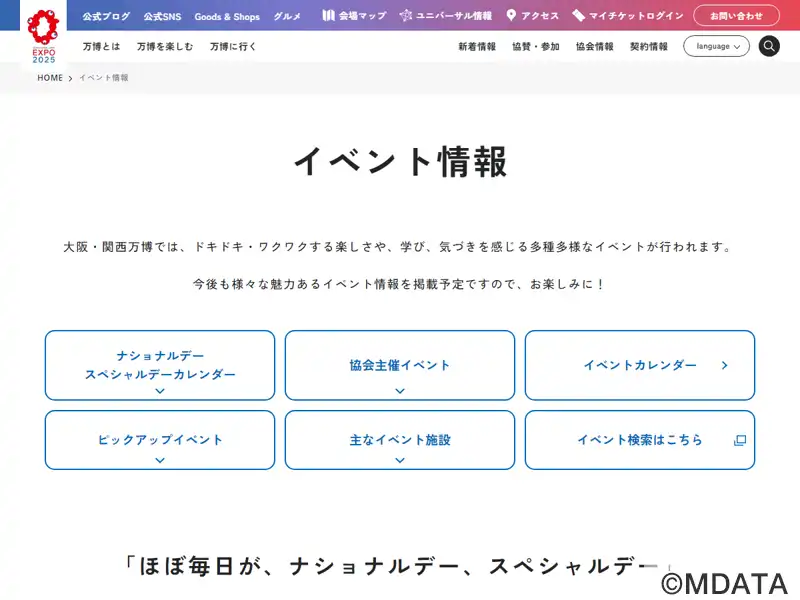The height and width of the screenshot is (600, 800).
Task: Click the EXPO 2025 logo
Action: (43, 37)
